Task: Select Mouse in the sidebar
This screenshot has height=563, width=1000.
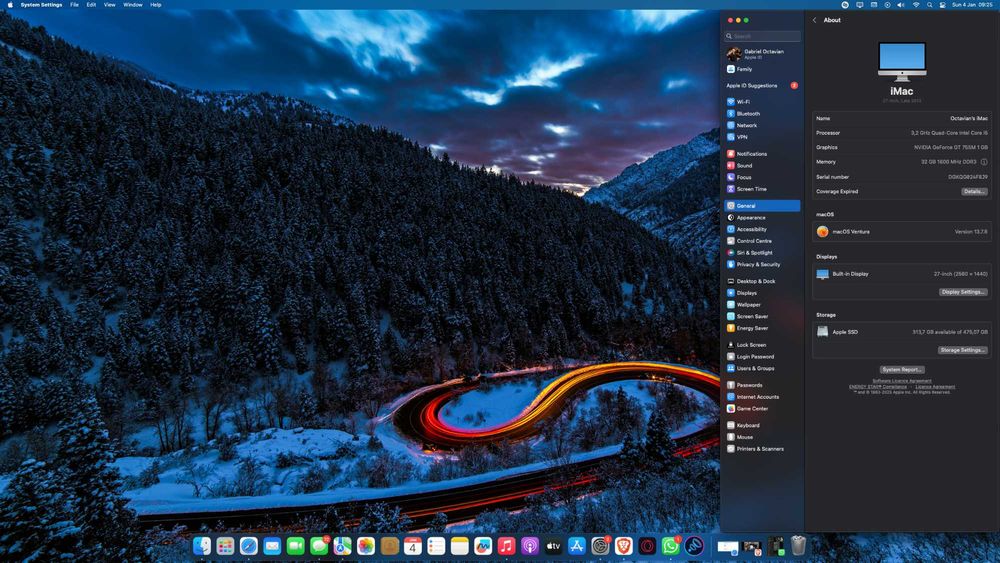Action: [761, 437]
